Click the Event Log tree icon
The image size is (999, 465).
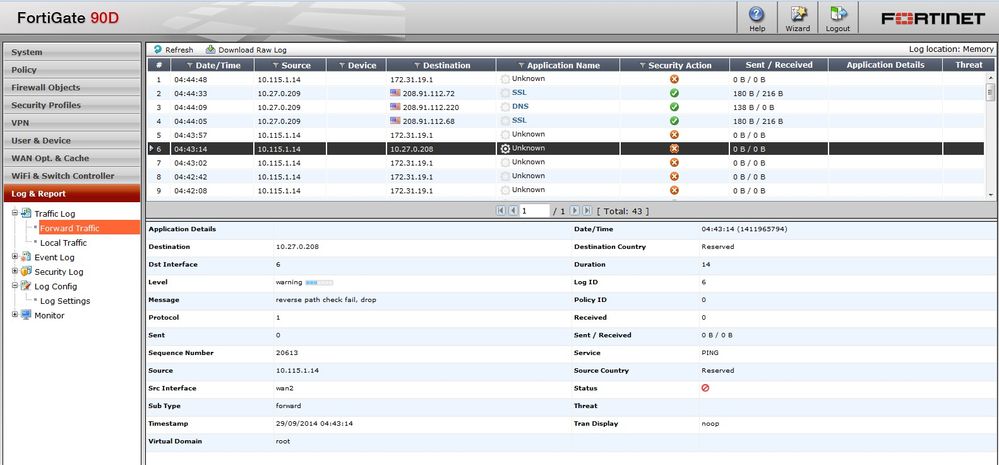tap(26, 257)
